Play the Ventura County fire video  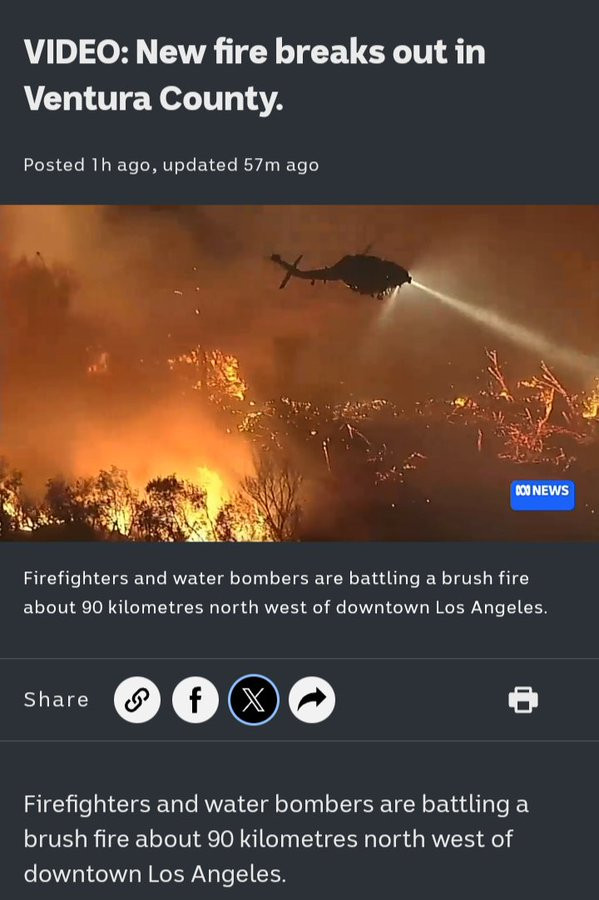click(x=300, y=373)
